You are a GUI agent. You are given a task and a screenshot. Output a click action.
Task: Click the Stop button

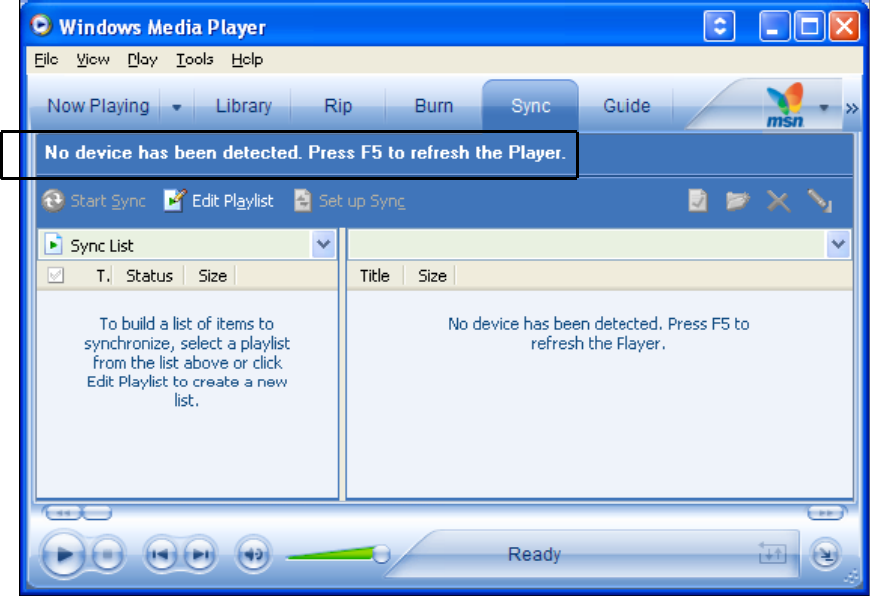click(x=108, y=554)
